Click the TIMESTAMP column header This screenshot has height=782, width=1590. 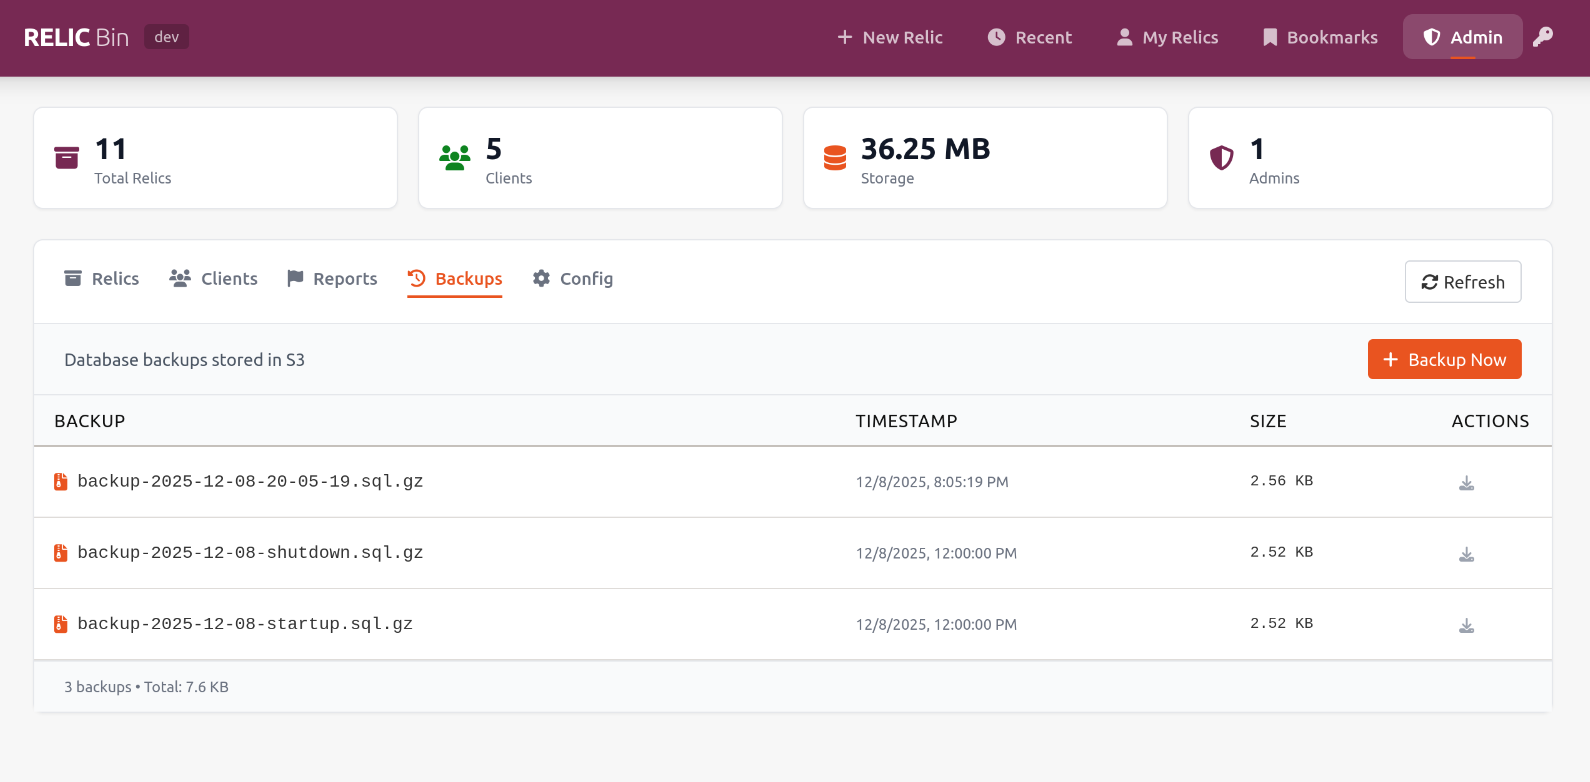[906, 421]
